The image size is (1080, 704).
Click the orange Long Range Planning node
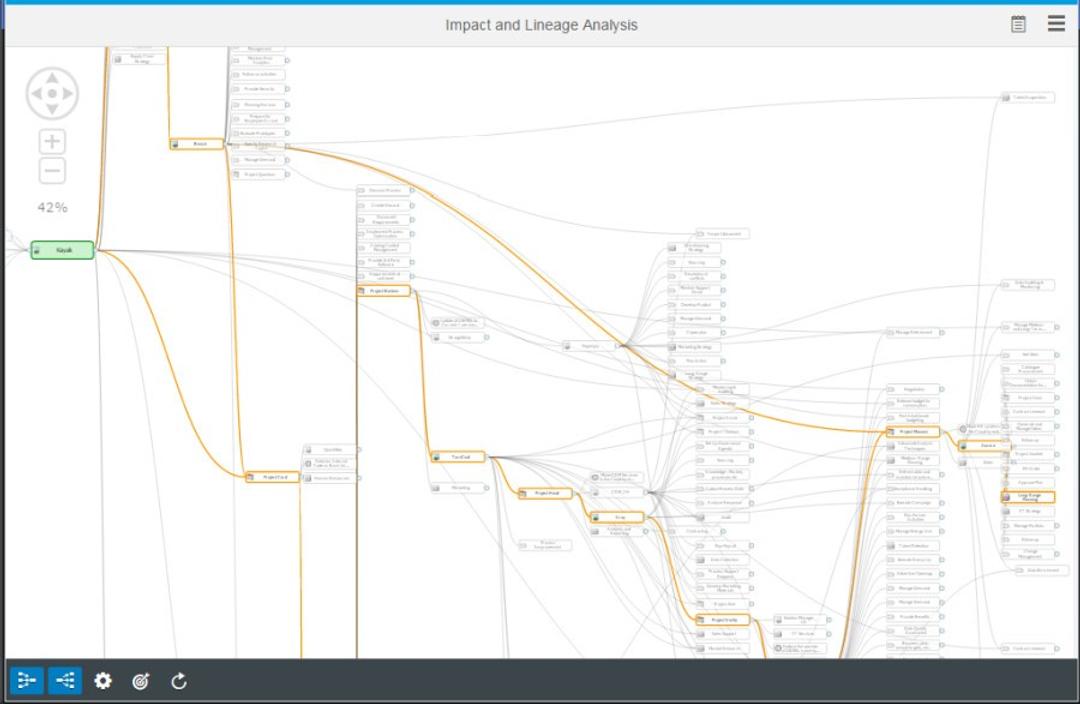(1027, 498)
